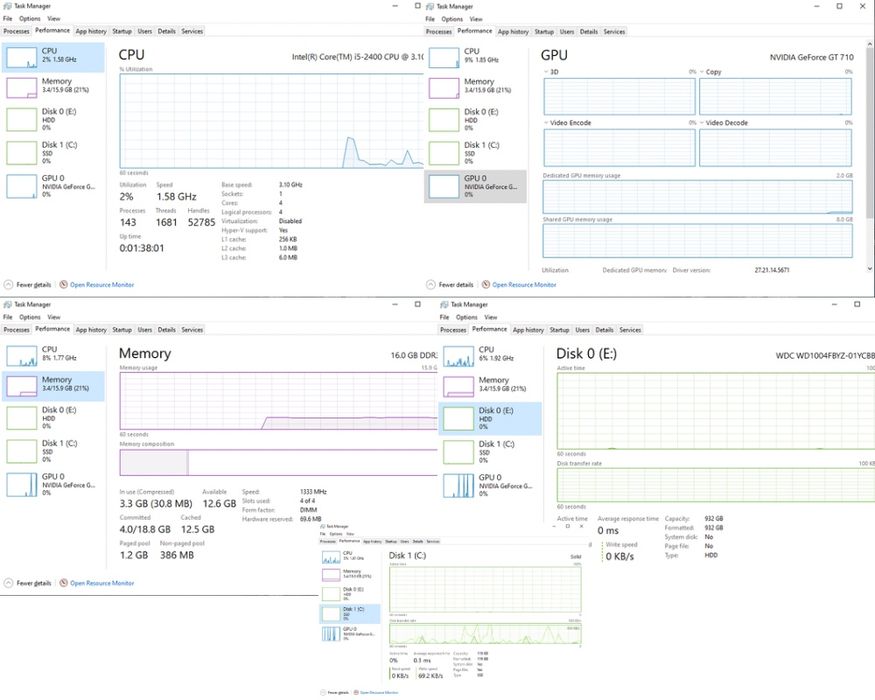Switch to Startup tab in Memory view window
The image size is (875, 700).
(122, 330)
